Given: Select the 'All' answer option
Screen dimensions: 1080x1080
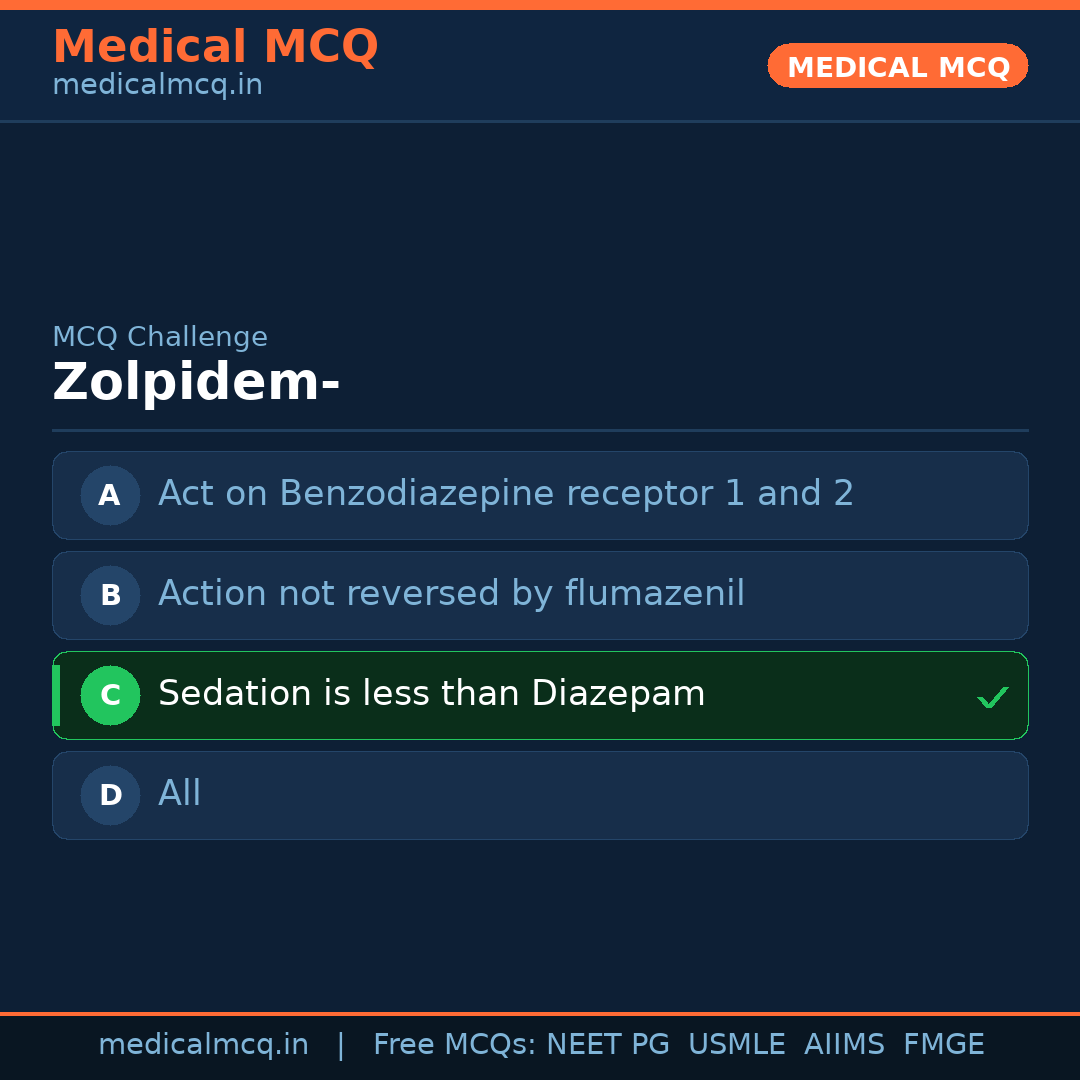Looking at the screenshot, I should point(180,794).
